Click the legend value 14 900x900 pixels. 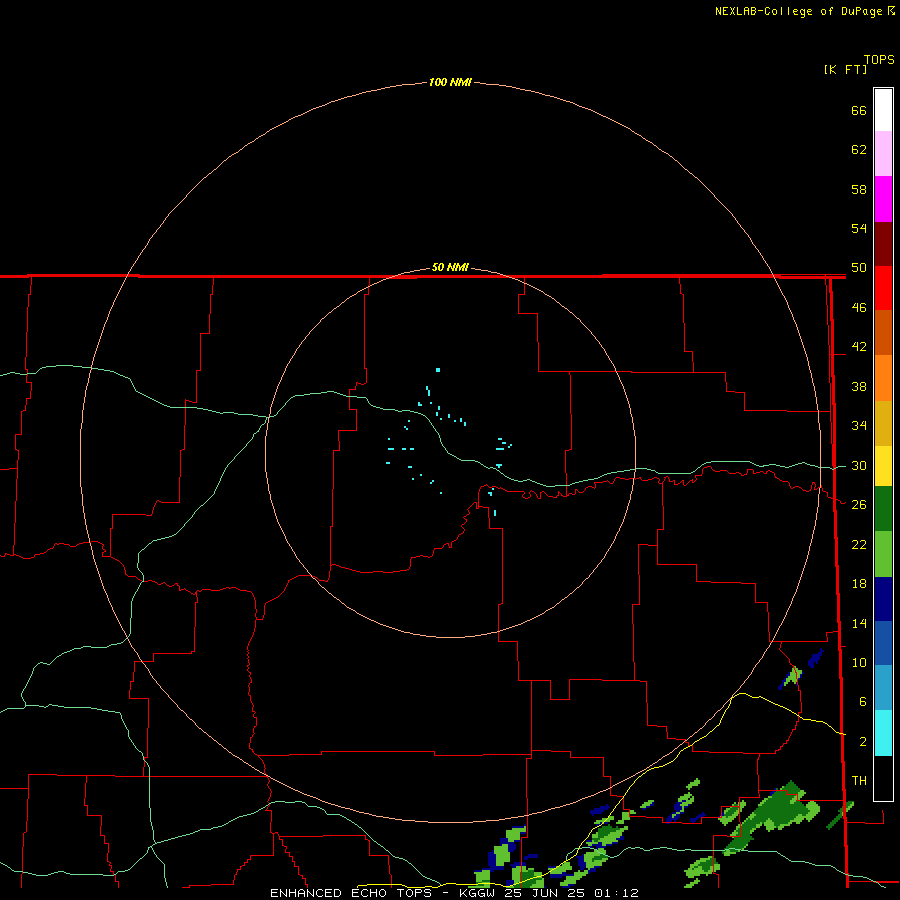[859, 623]
